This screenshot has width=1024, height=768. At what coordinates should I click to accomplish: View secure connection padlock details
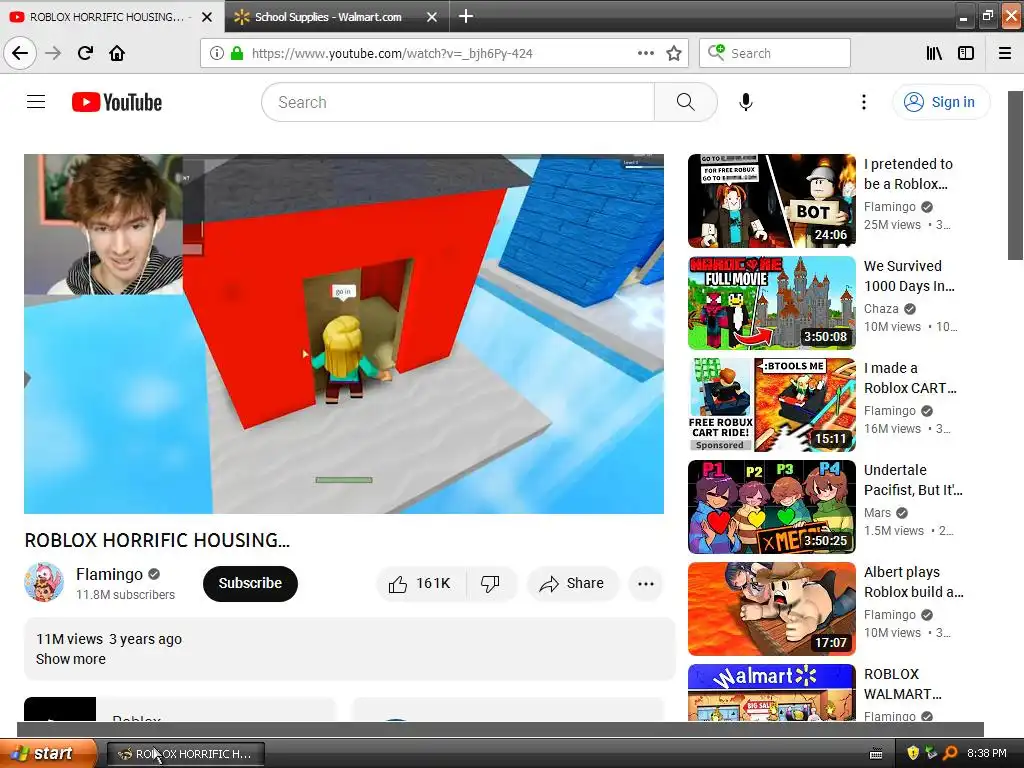point(236,53)
